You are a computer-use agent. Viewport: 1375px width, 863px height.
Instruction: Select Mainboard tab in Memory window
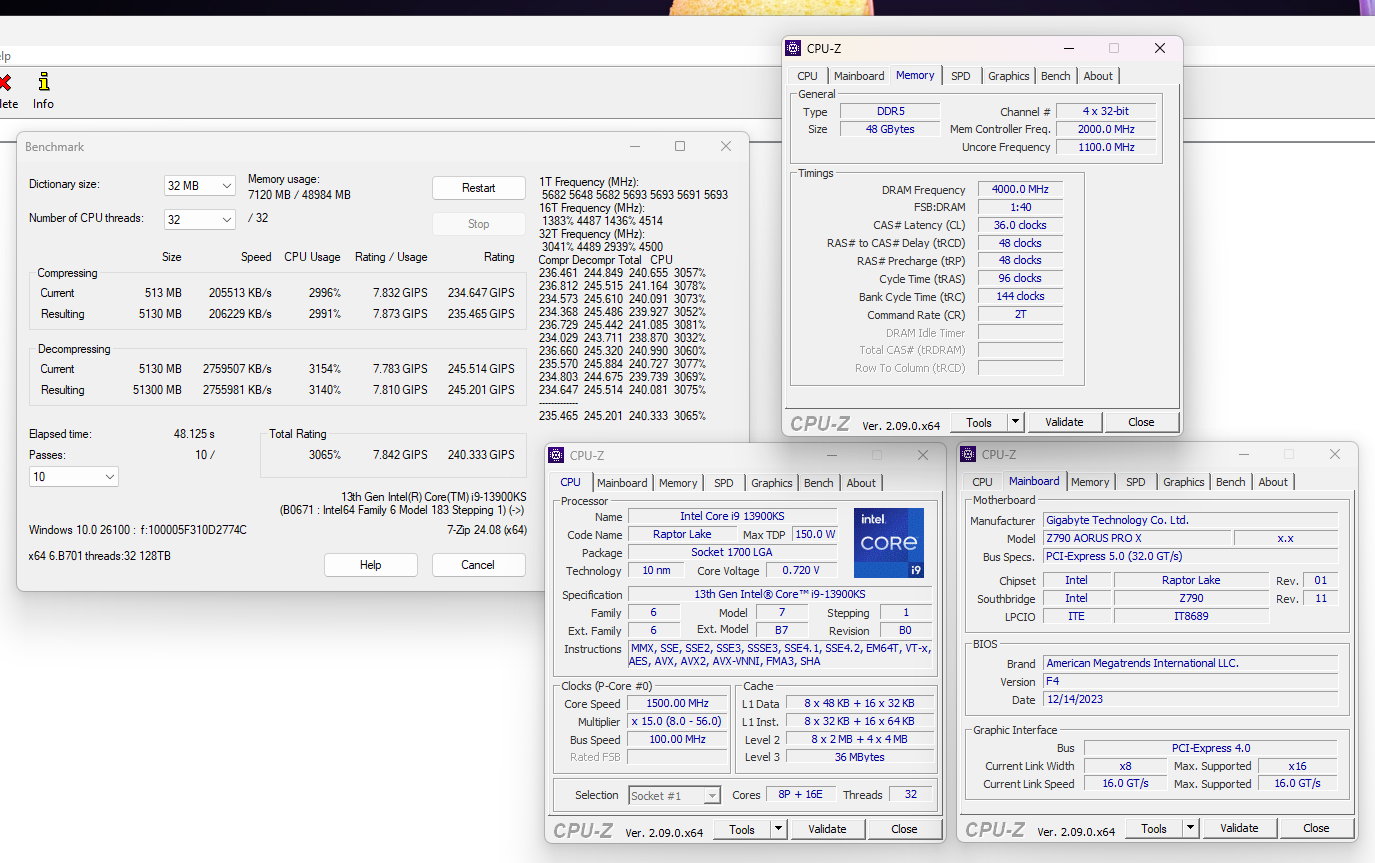(859, 76)
